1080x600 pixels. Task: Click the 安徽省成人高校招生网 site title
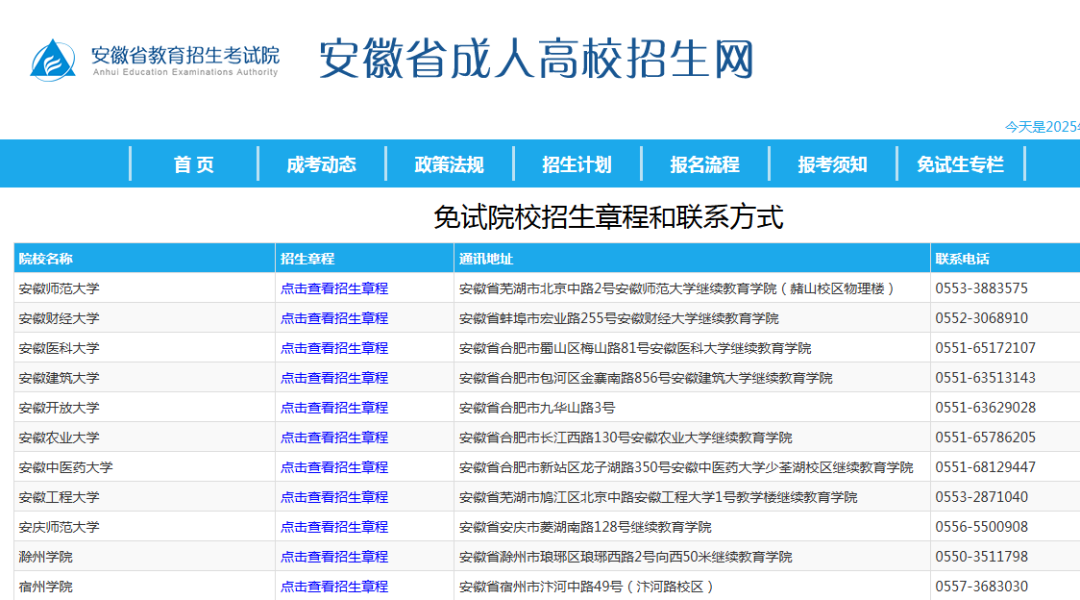coord(536,59)
